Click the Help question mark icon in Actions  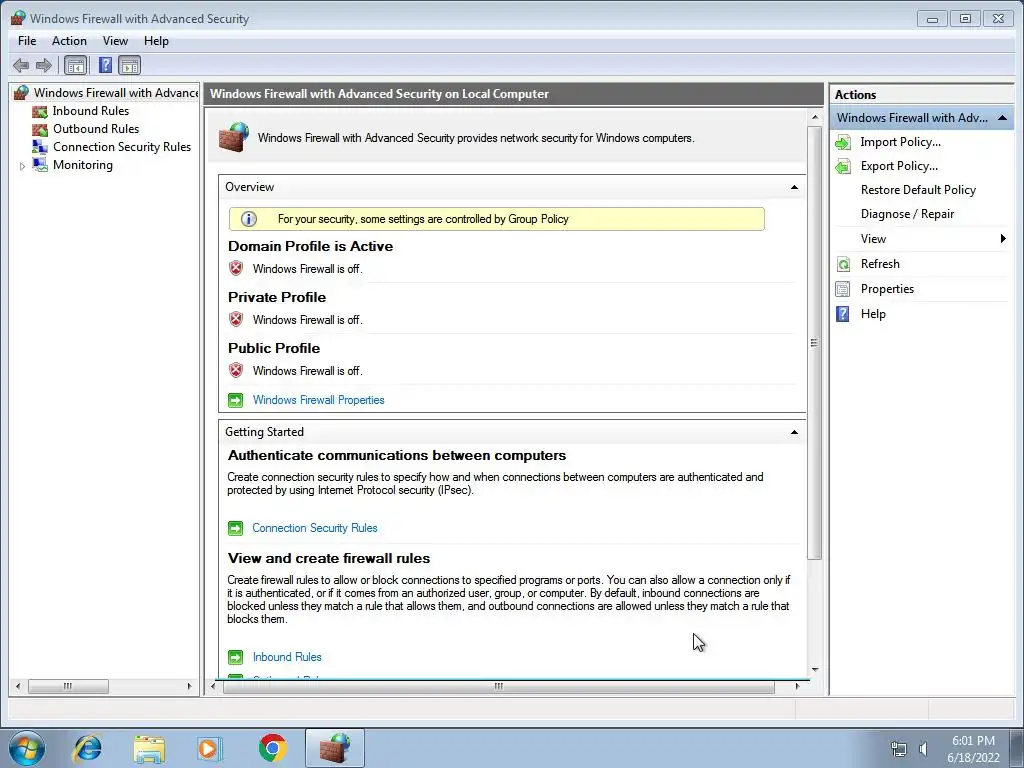tap(843, 314)
